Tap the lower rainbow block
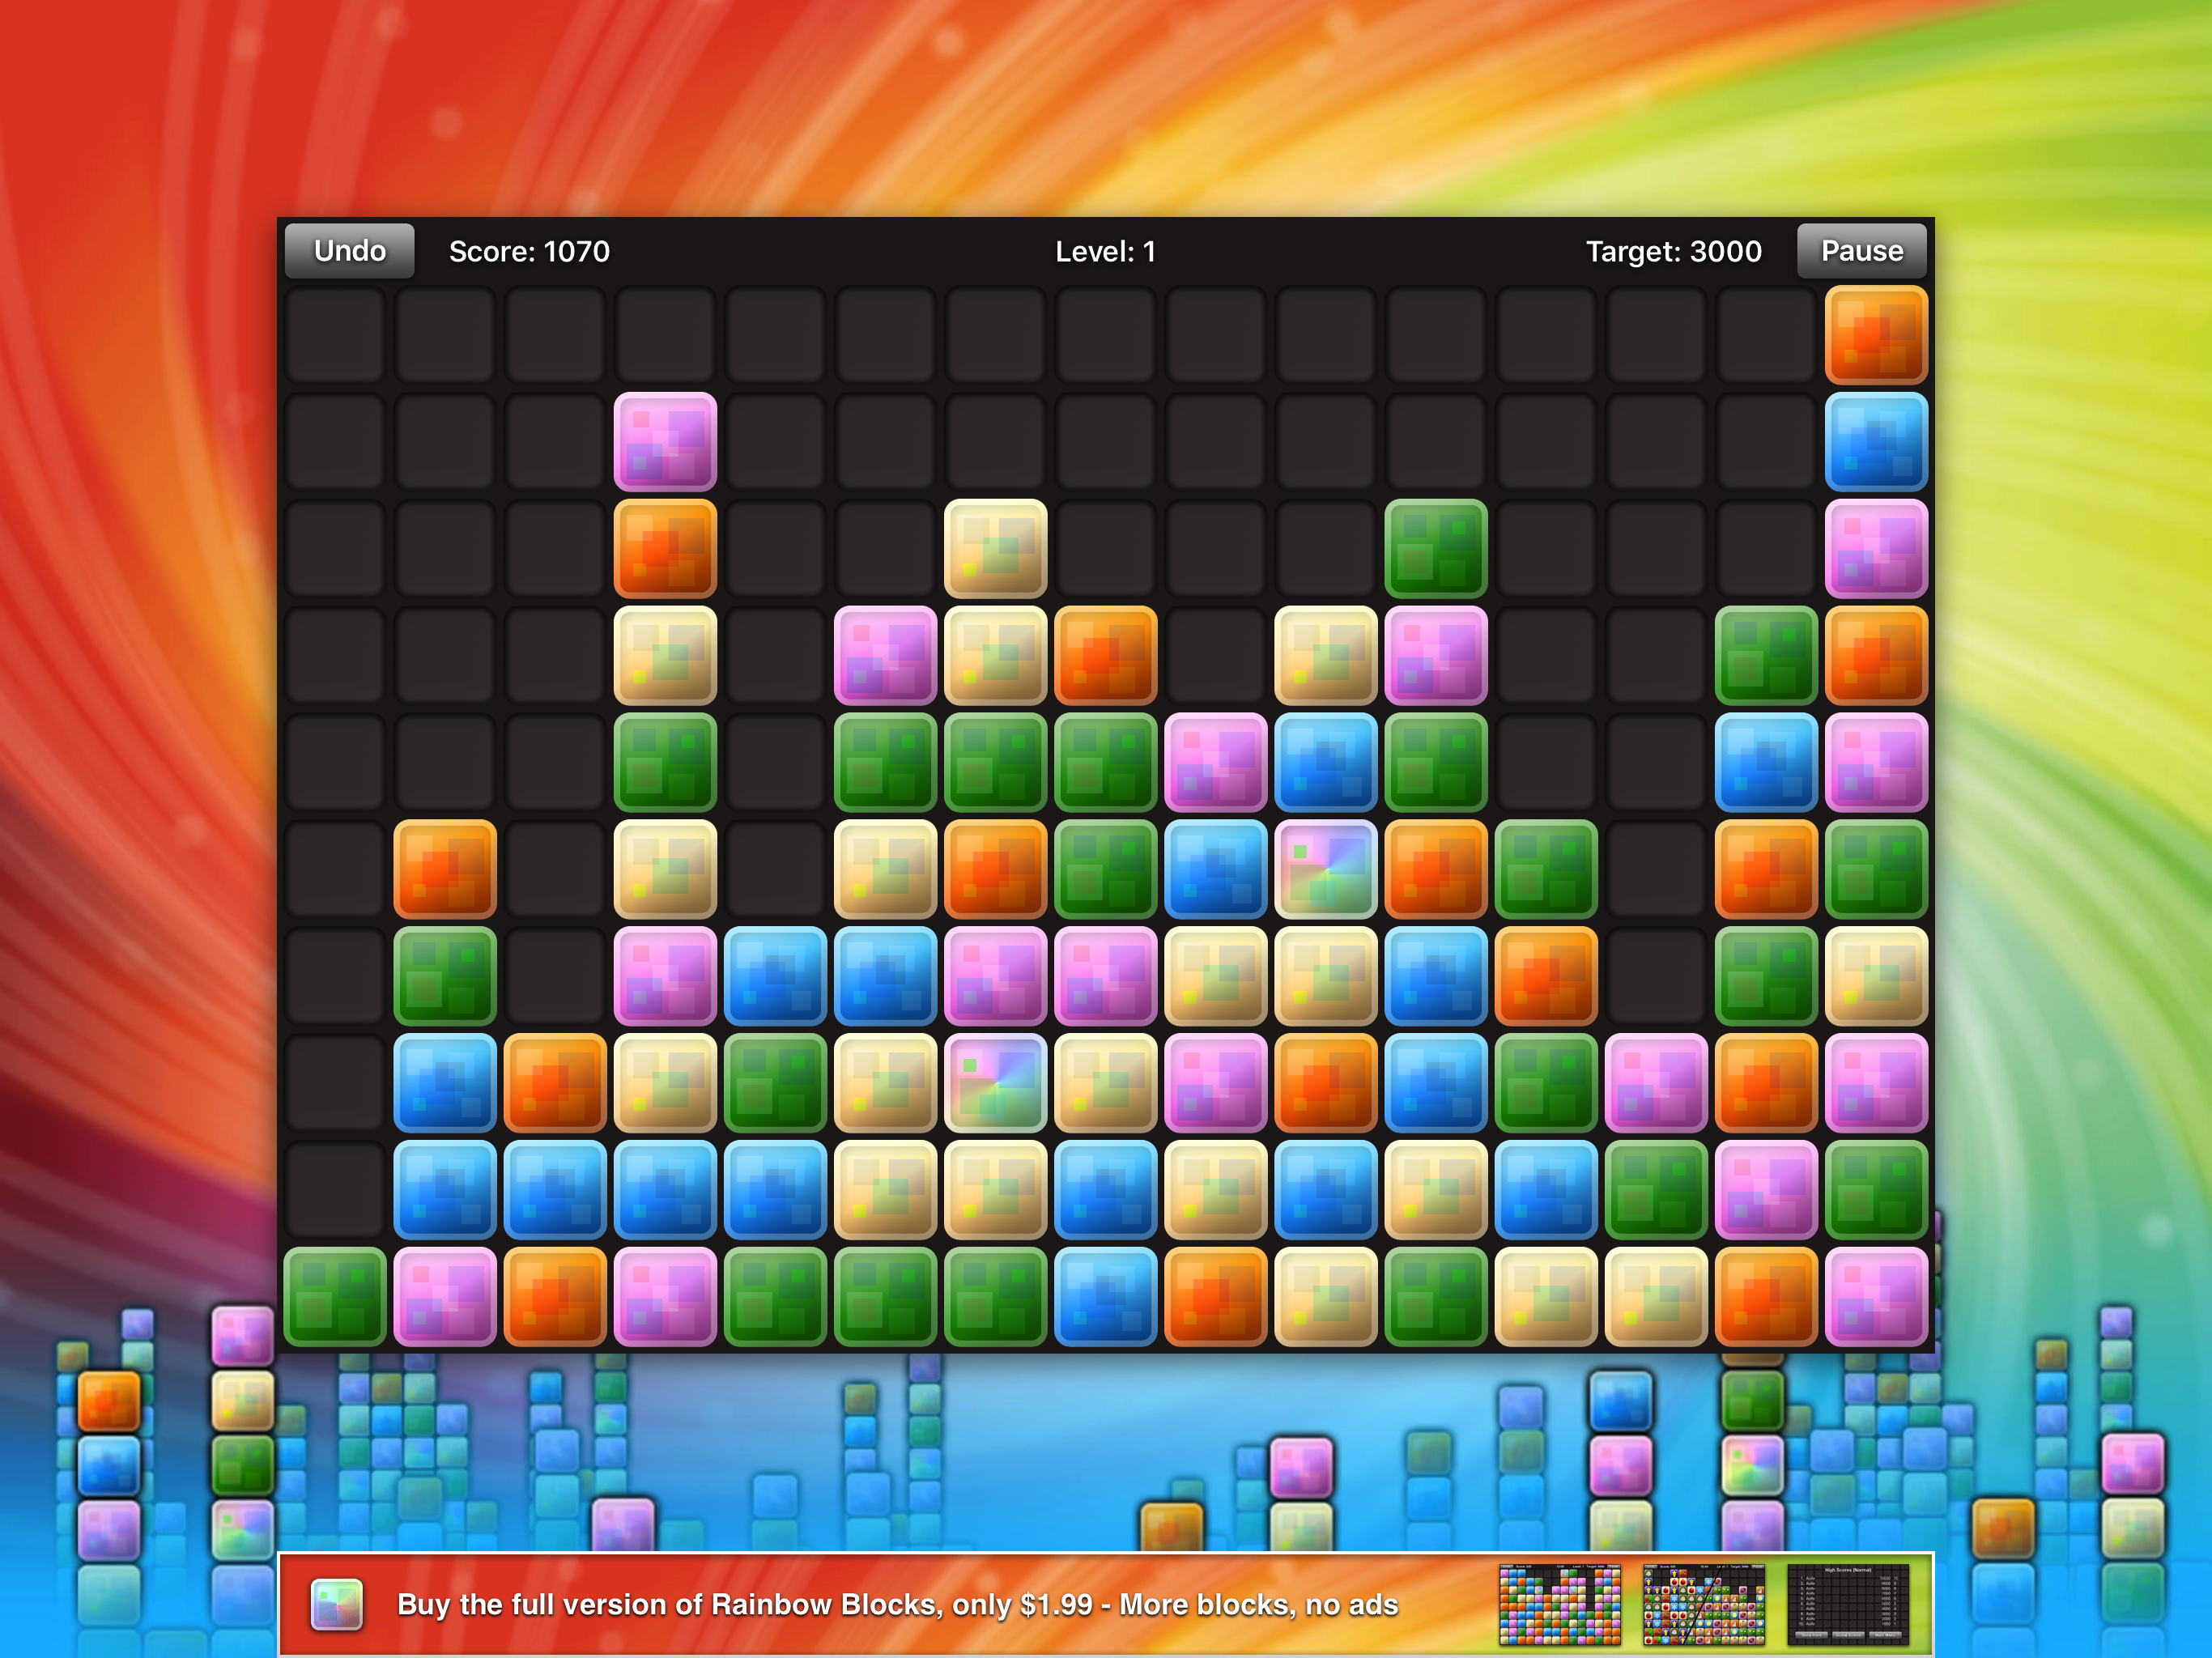 point(995,1083)
